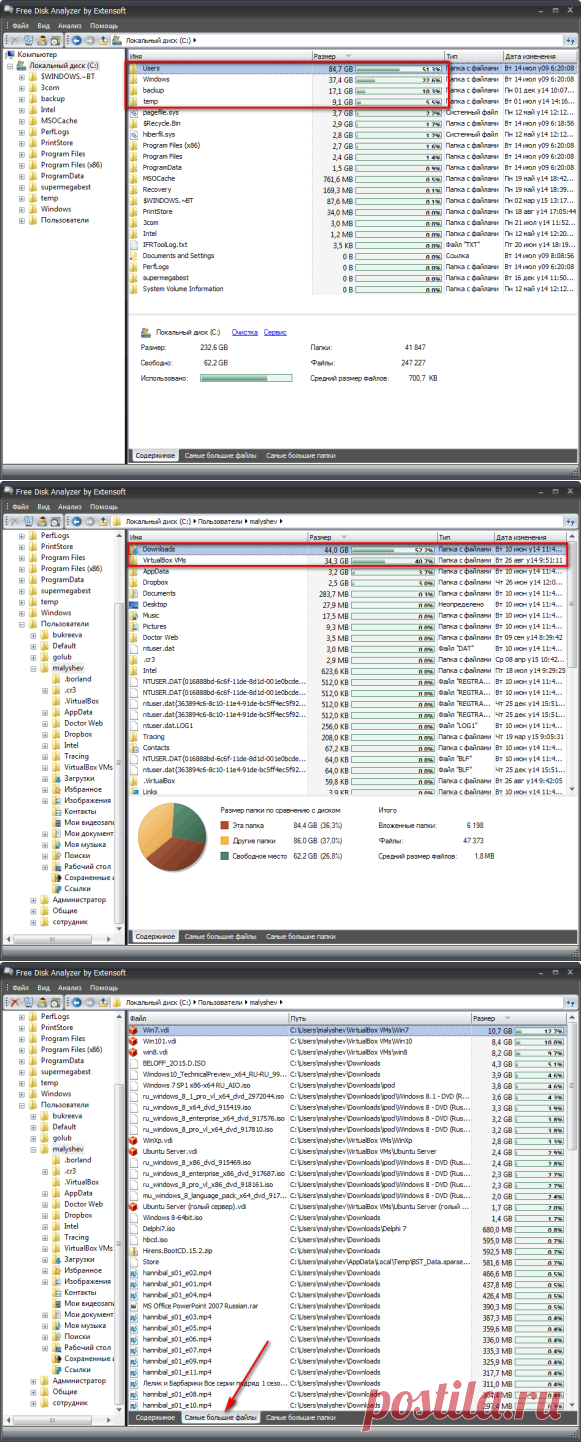Click Back arrow in middle window toolbar
Image resolution: width=581 pixels, height=1442 pixels.
tap(77, 521)
